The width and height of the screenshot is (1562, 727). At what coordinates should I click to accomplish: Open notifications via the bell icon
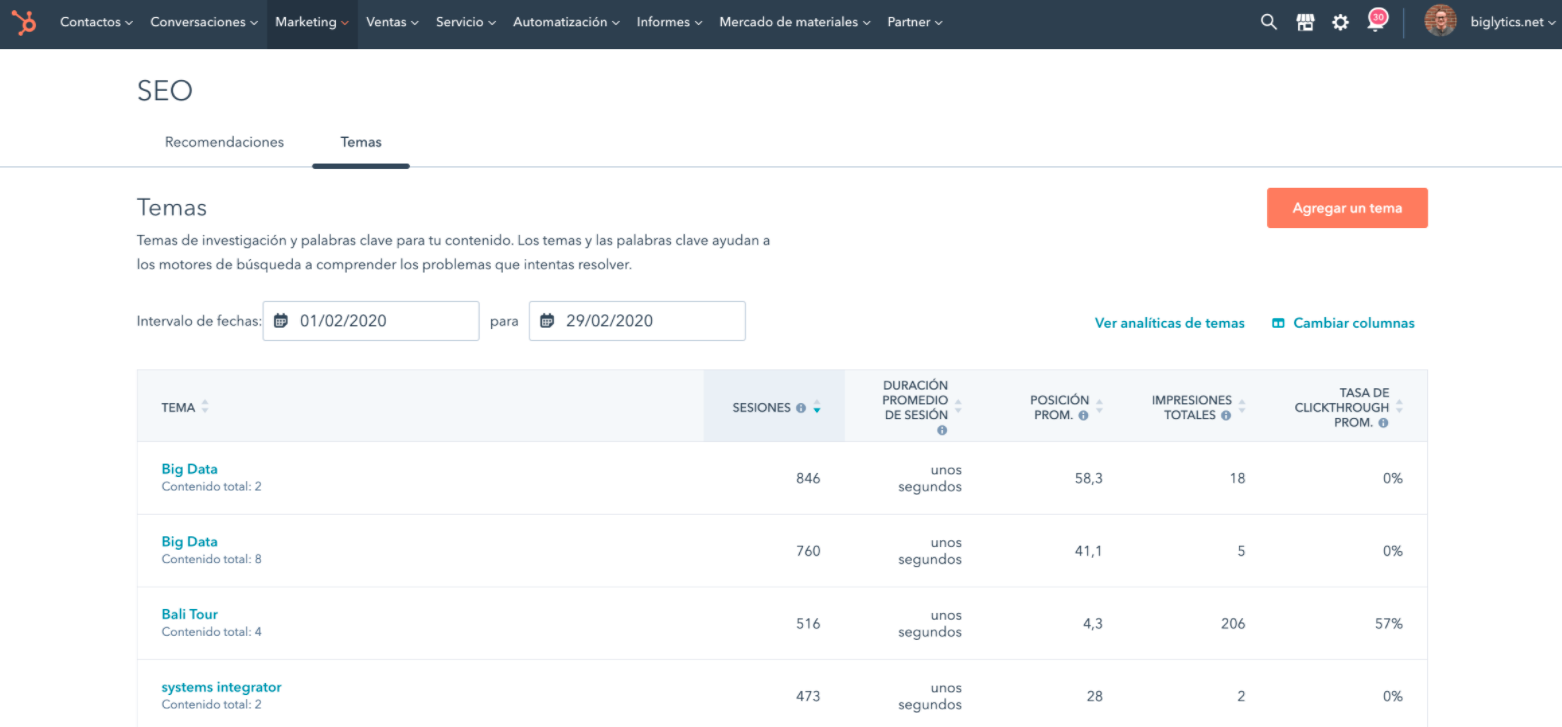[1374, 21]
